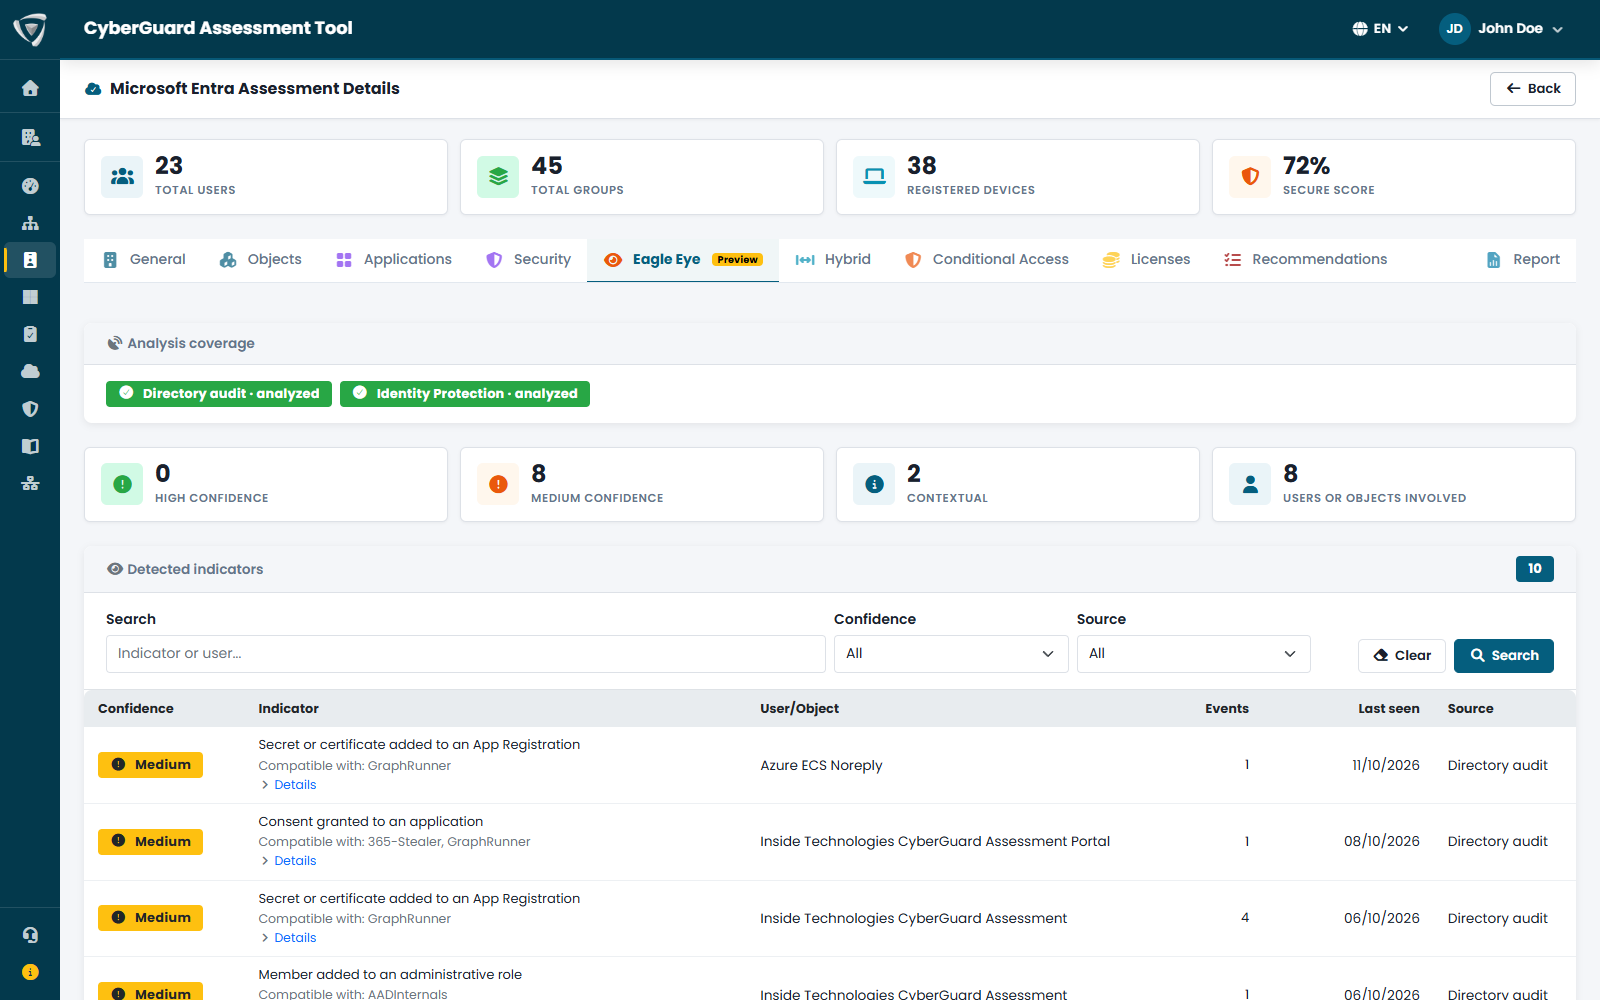Open the home icon in sidebar

coord(30,88)
